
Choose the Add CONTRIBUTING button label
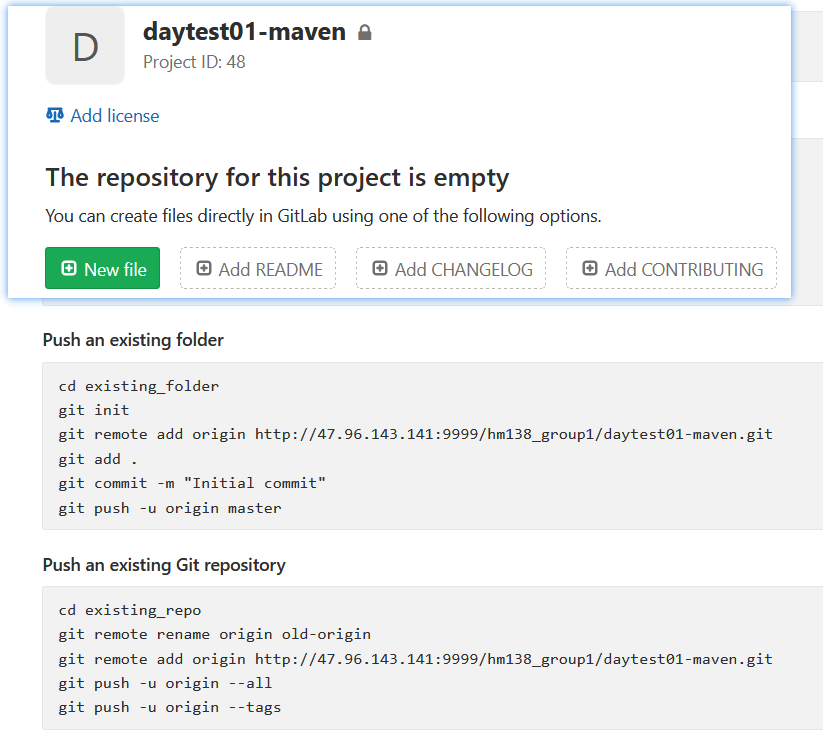[683, 269]
